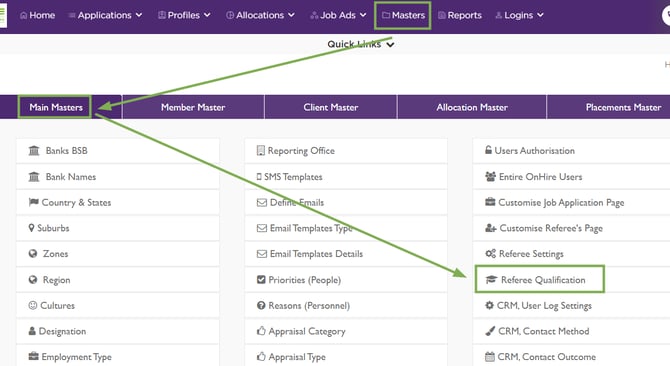670x366 pixels.
Task: Expand the Quick Links chevron
Action: point(390,44)
